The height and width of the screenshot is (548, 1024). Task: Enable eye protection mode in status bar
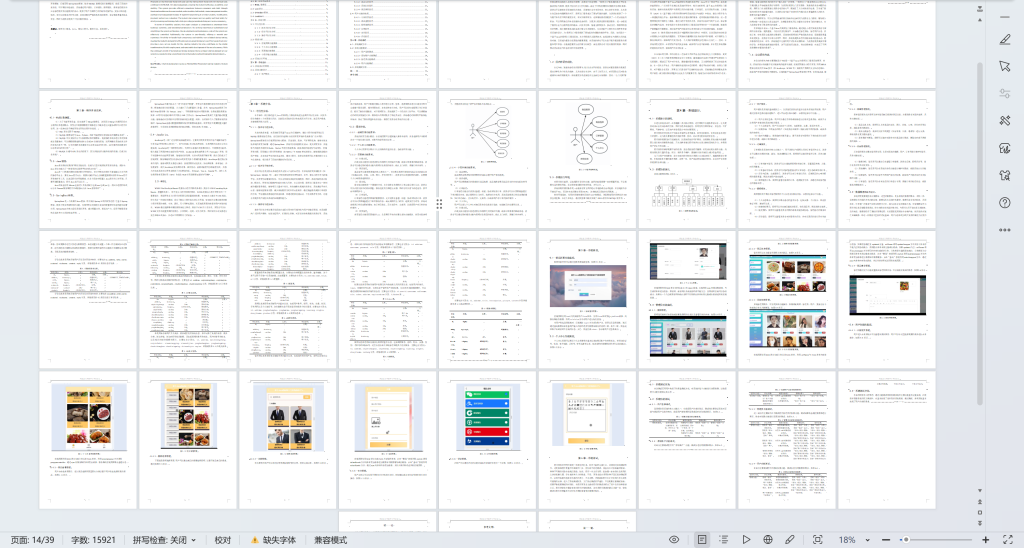pos(674,540)
